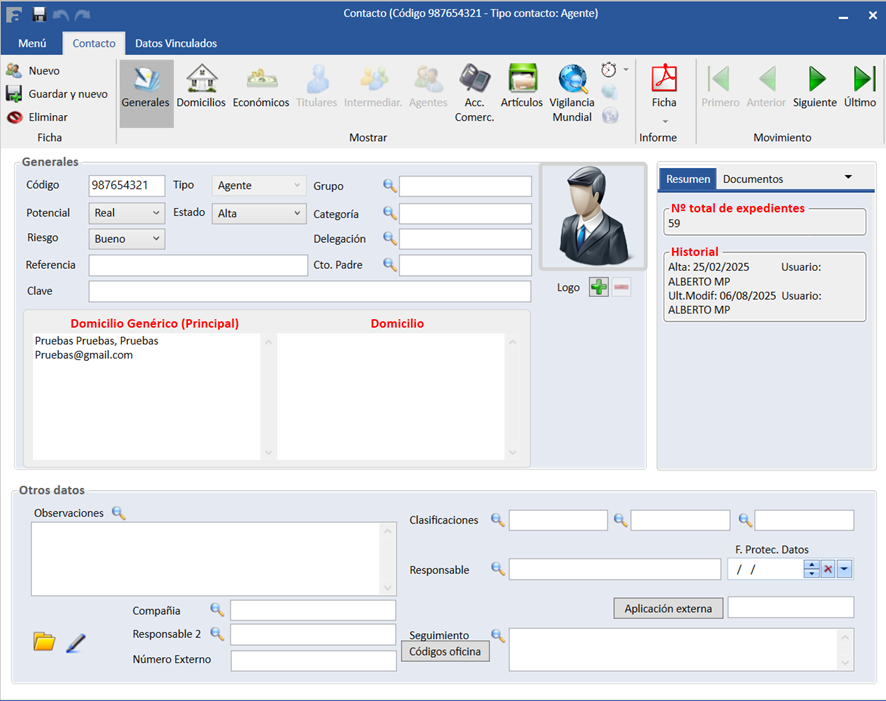Click the search icon next to Grupo
This screenshot has width=886, height=701.
(x=390, y=185)
